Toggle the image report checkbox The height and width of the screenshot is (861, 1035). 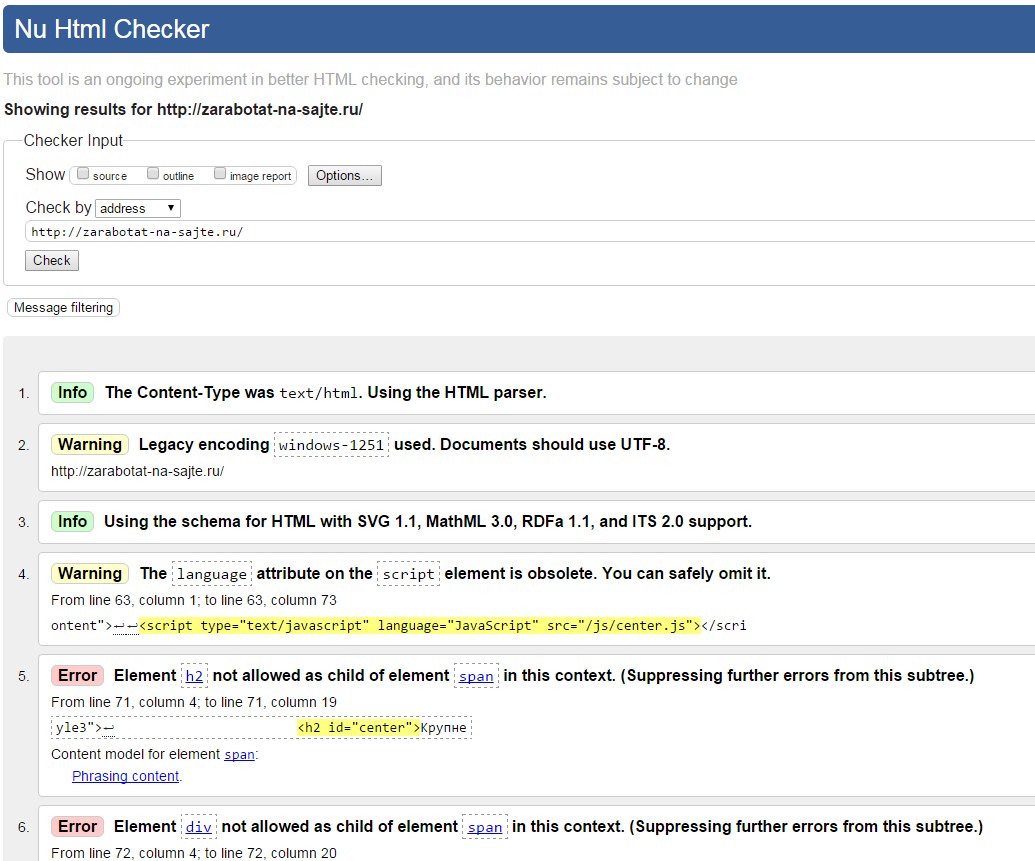220,174
